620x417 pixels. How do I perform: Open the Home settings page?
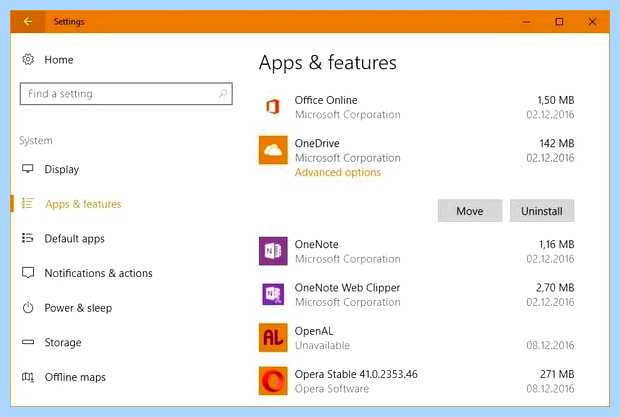click(x=59, y=60)
